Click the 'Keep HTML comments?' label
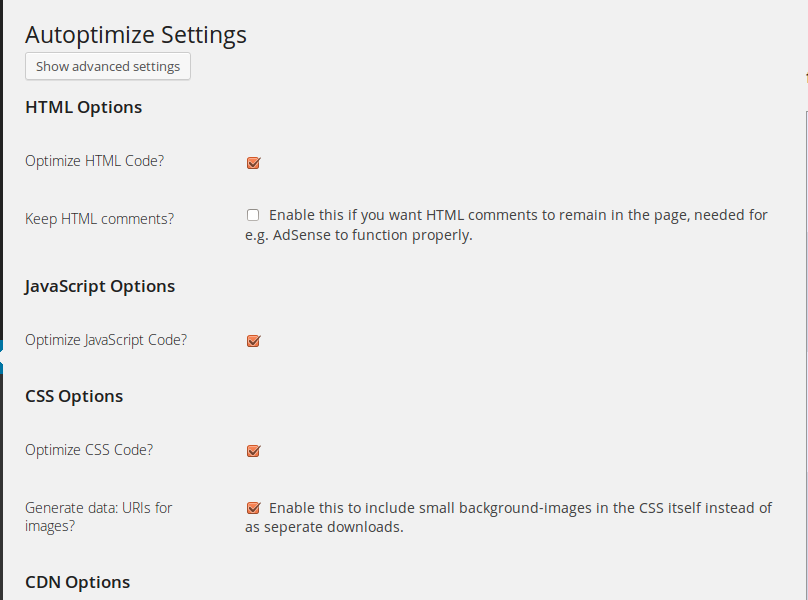The height and width of the screenshot is (600, 808). click(99, 218)
